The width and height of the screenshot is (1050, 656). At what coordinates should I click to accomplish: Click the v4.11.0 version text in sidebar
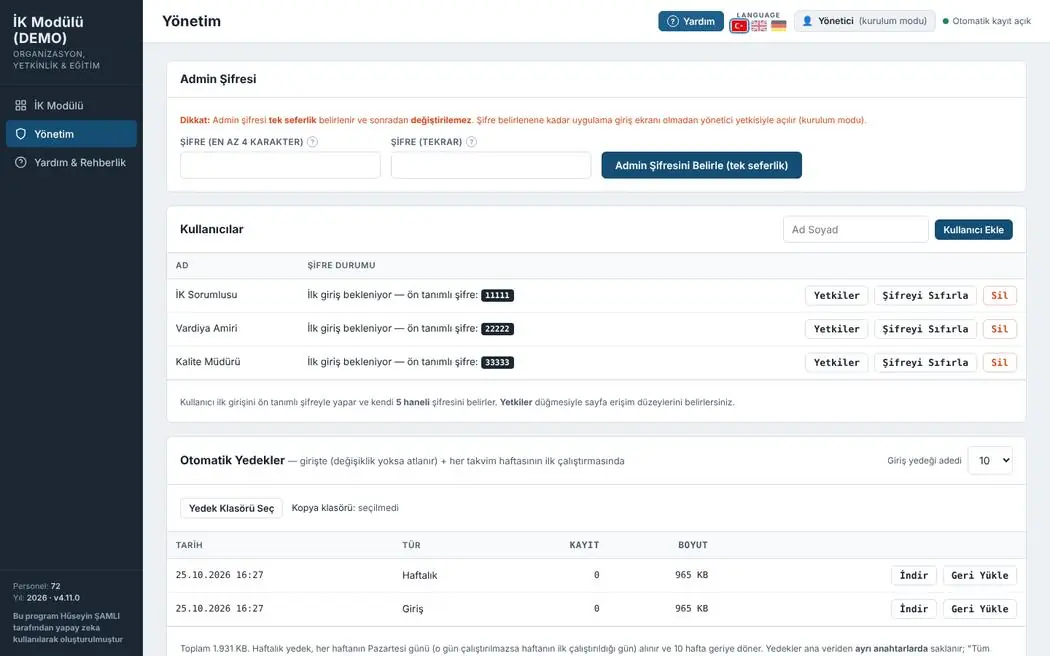click(66, 598)
